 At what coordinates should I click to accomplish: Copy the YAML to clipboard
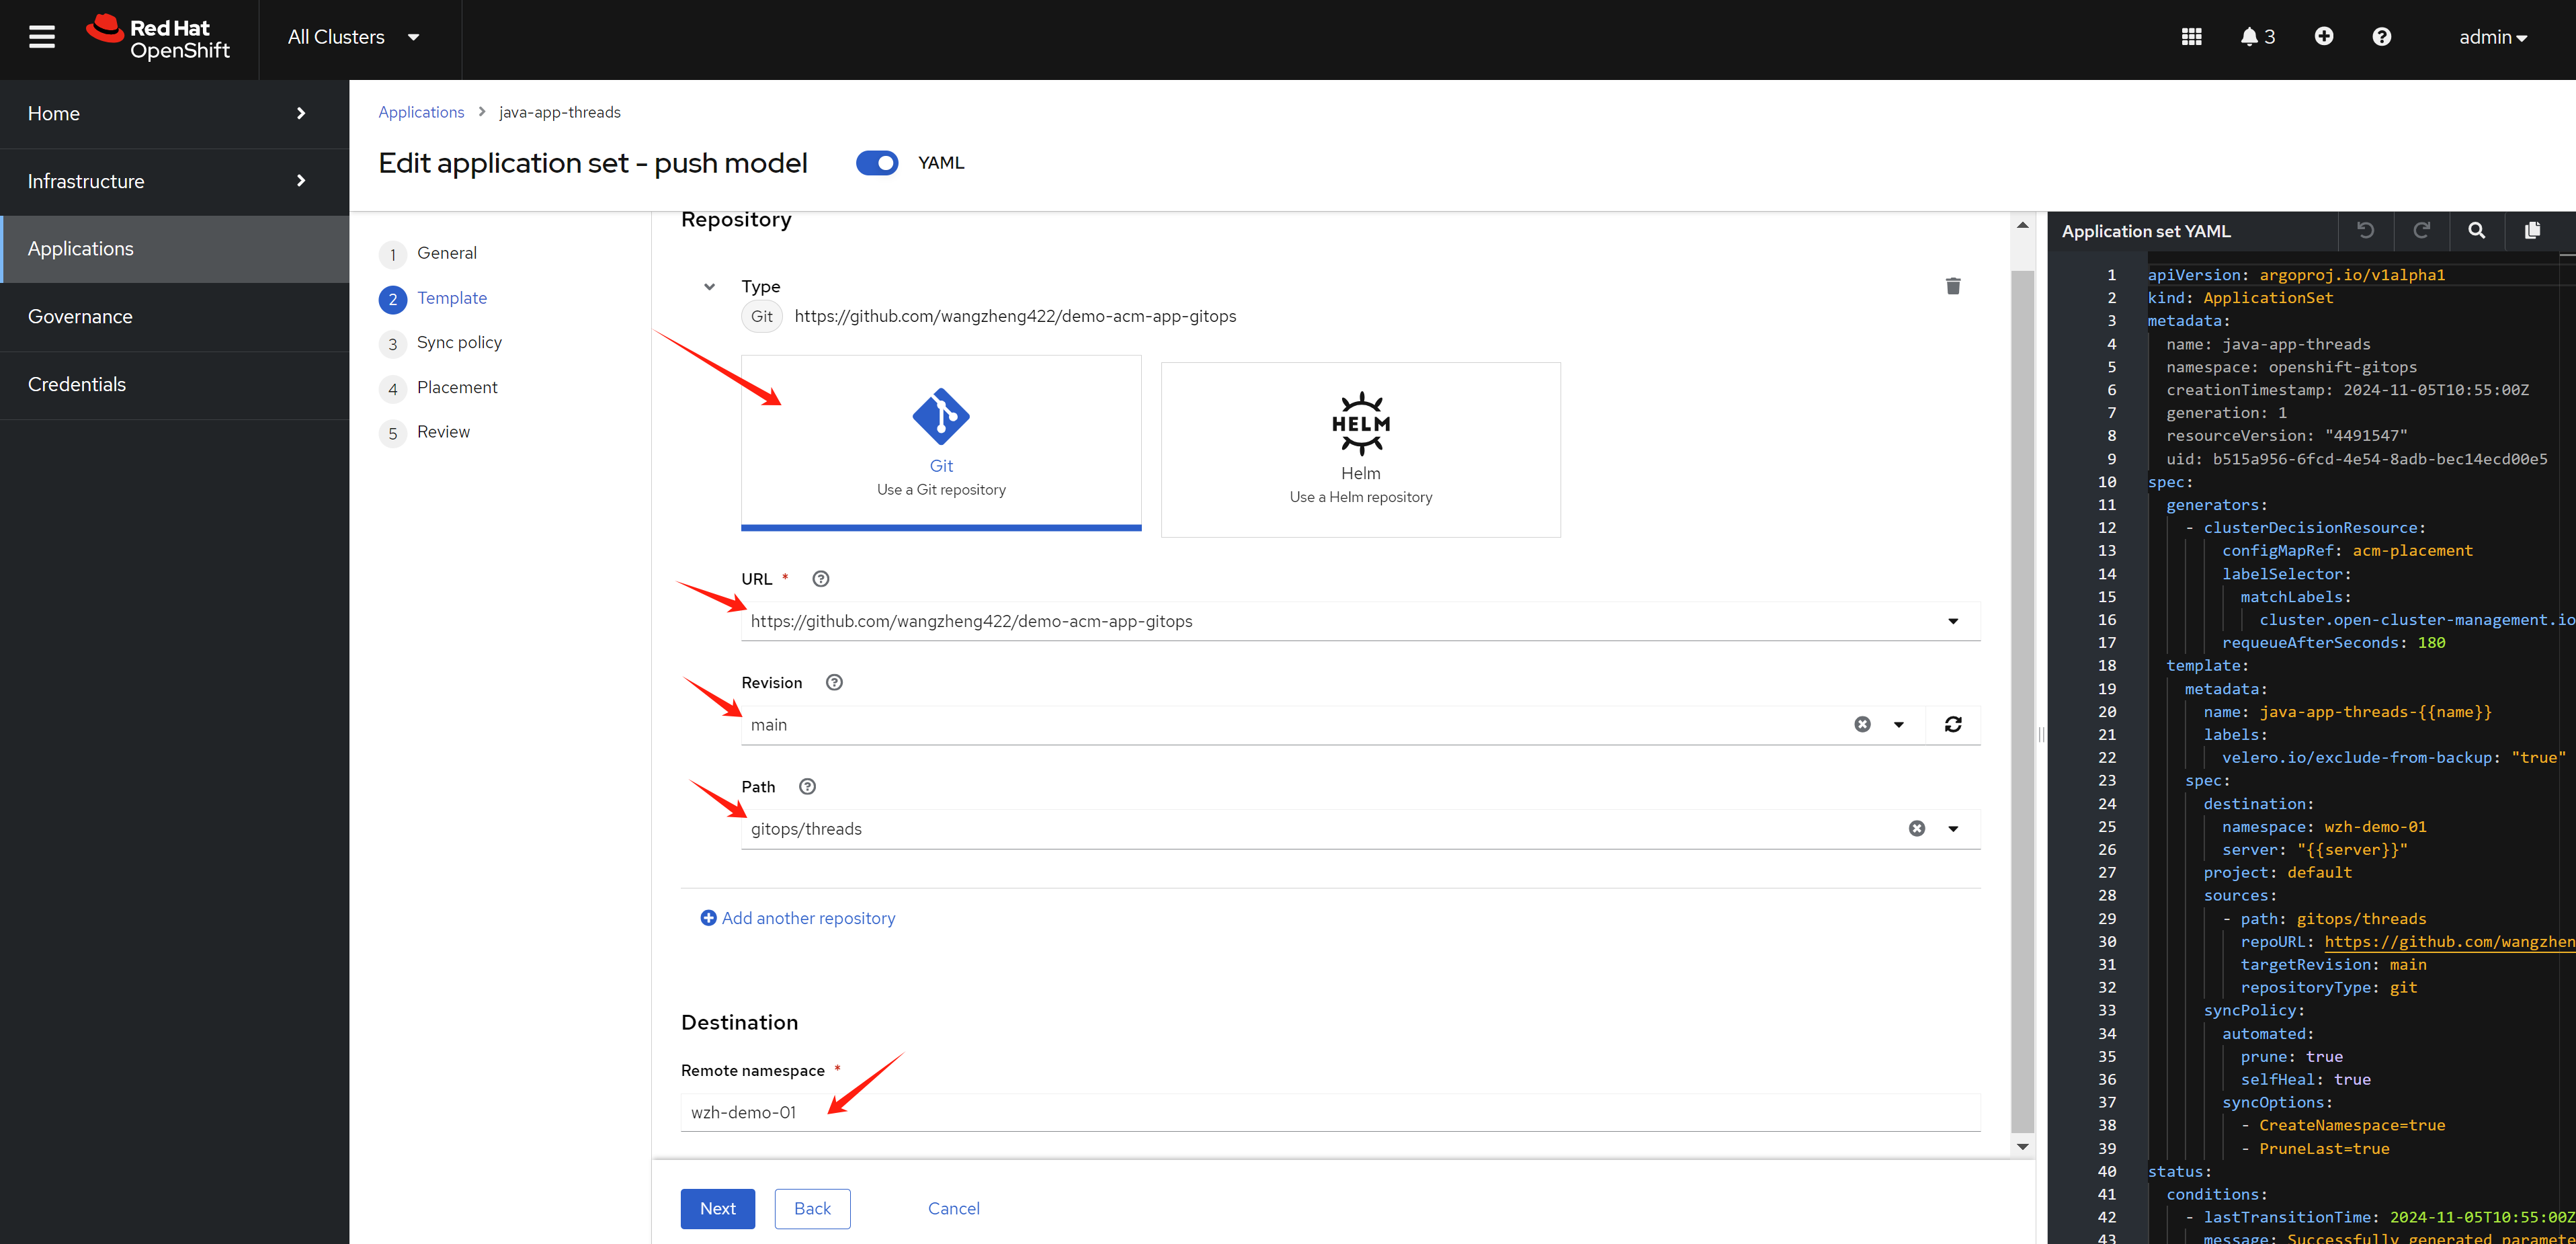pos(2533,231)
